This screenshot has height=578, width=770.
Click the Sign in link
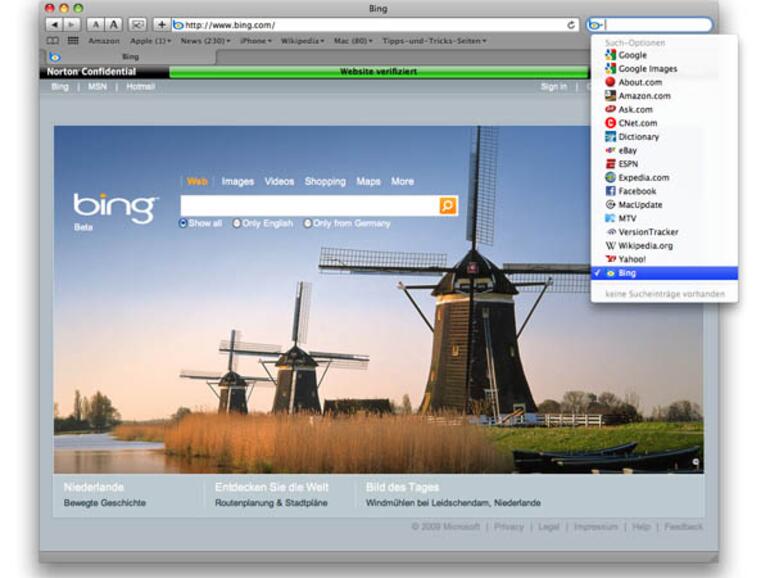[553, 86]
